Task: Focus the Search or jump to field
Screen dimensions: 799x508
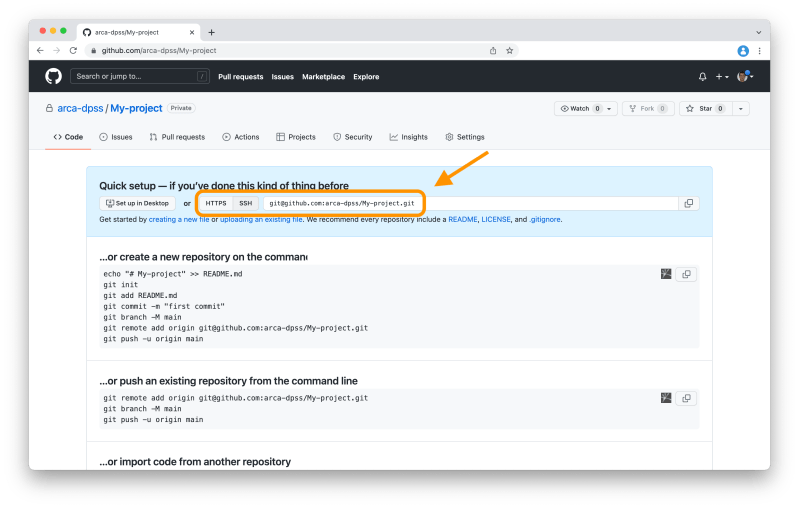Action: 140,76
